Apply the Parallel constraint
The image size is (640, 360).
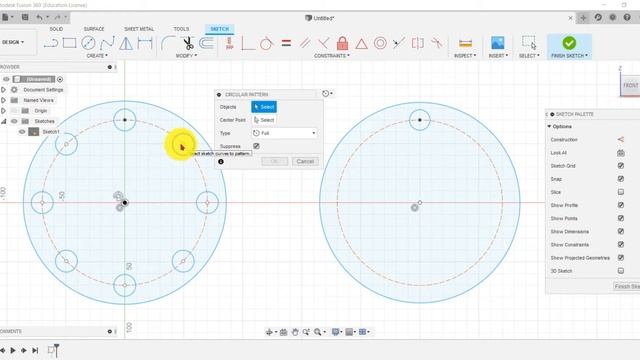click(305, 43)
